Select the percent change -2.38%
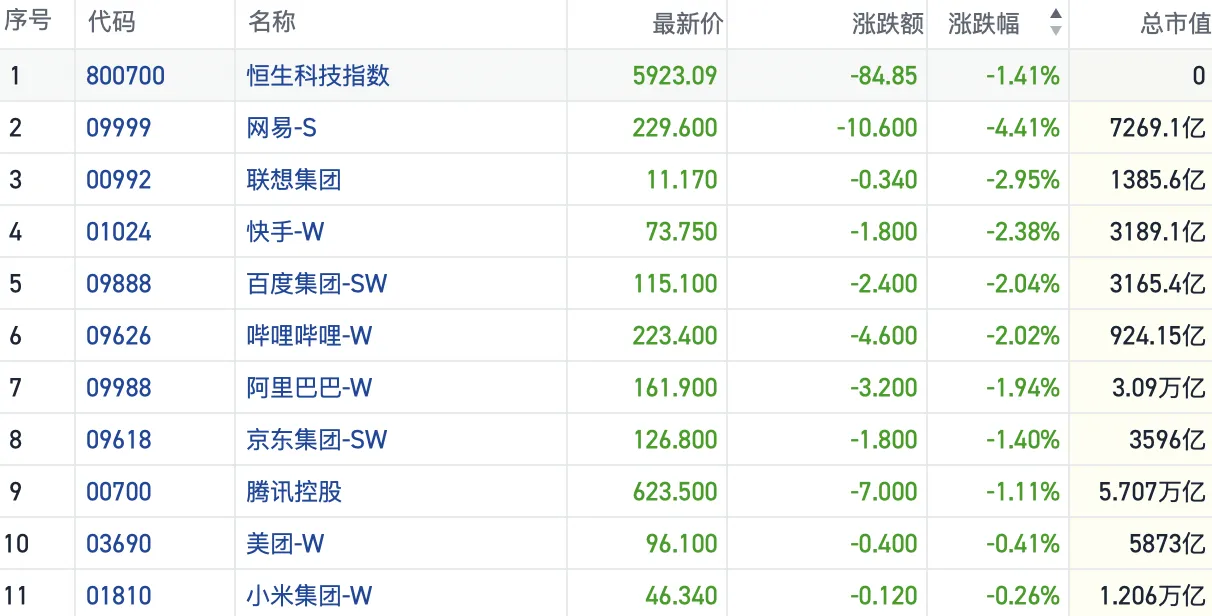The image size is (1212, 616). click(x=1022, y=232)
